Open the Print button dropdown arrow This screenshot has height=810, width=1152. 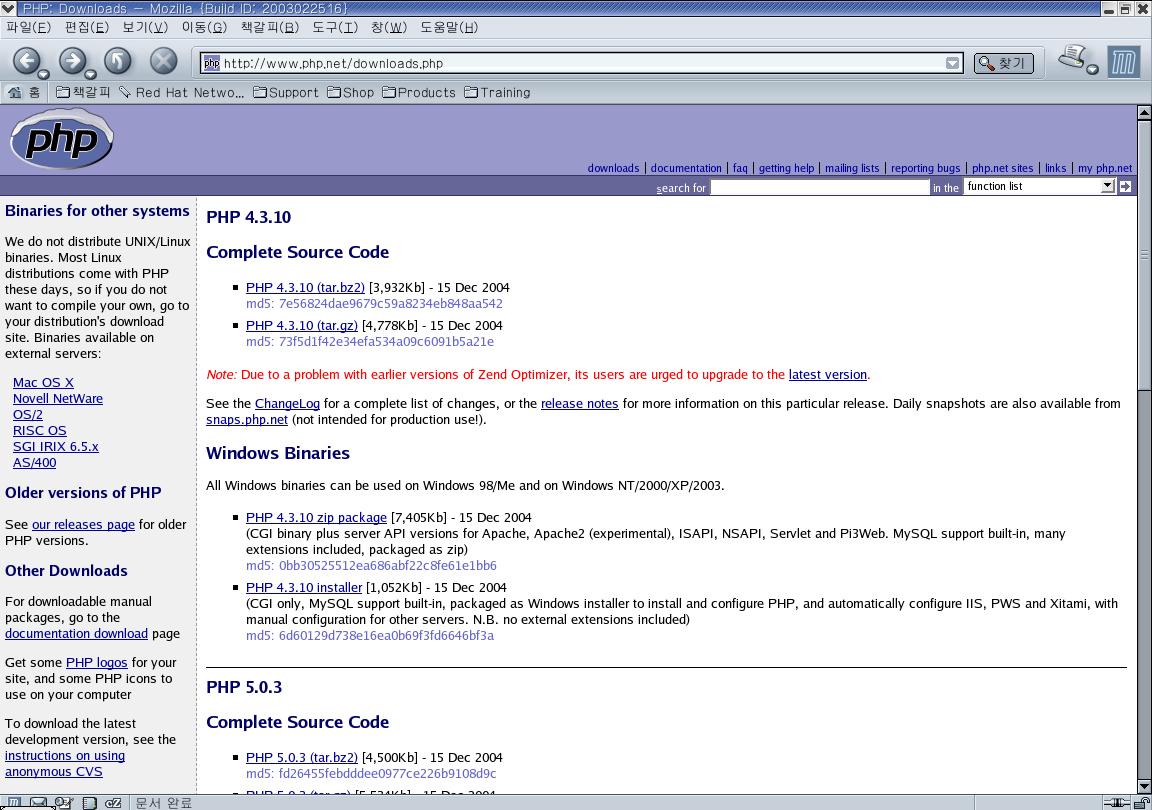tap(1092, 69)
